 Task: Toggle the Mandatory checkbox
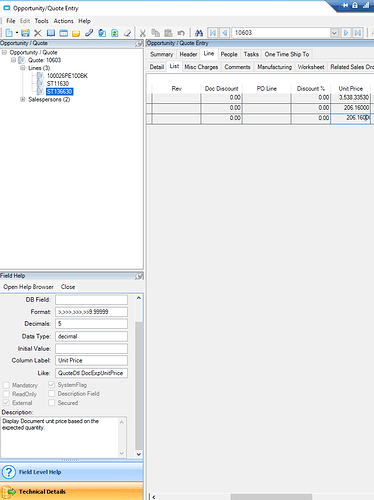[x=6, y=385]
